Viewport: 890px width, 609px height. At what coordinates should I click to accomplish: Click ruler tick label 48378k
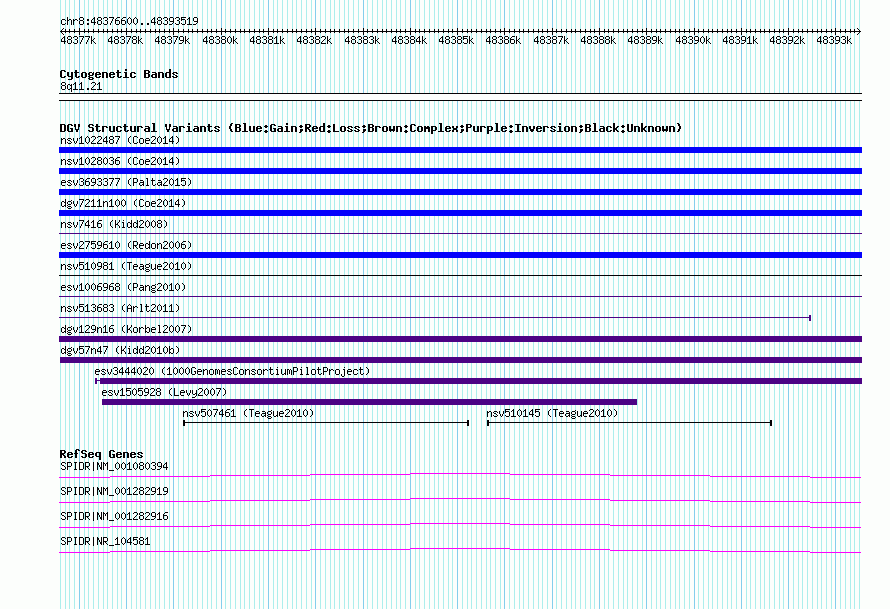pos(125,40)
